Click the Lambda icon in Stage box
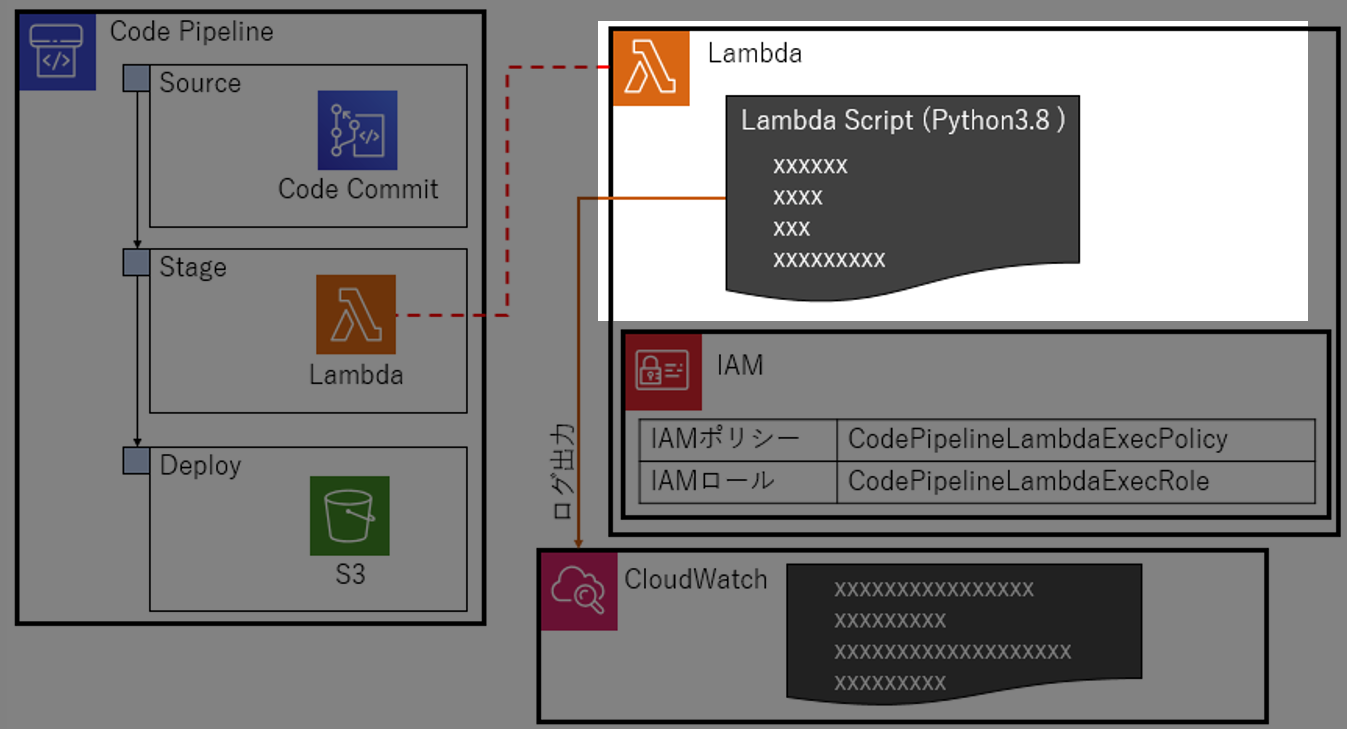 point(356,314)
